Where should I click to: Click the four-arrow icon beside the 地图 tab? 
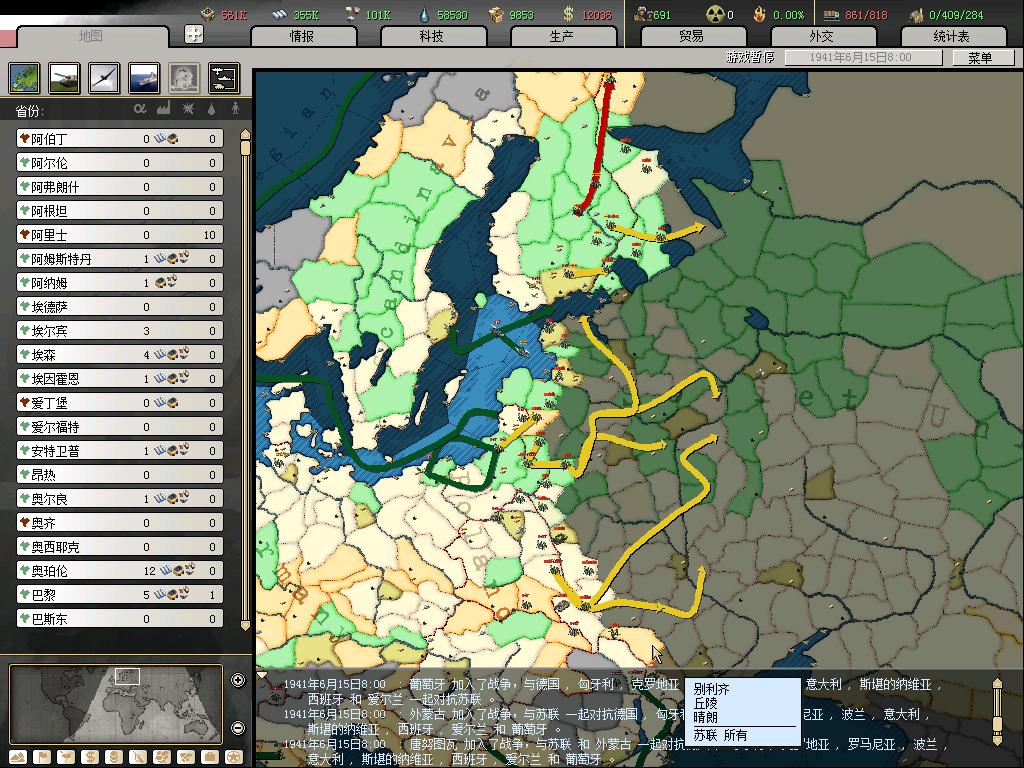[194, 34]
